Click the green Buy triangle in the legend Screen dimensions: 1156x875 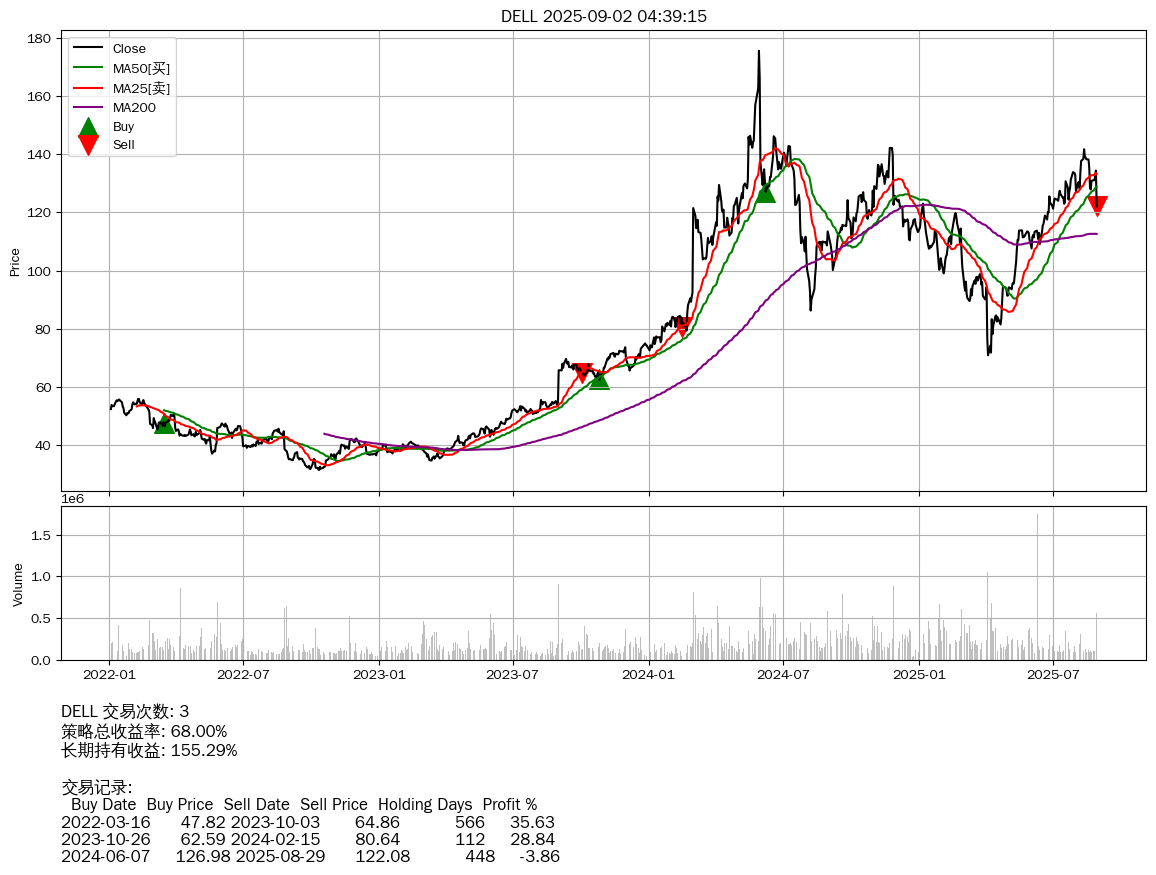(88, 127)
